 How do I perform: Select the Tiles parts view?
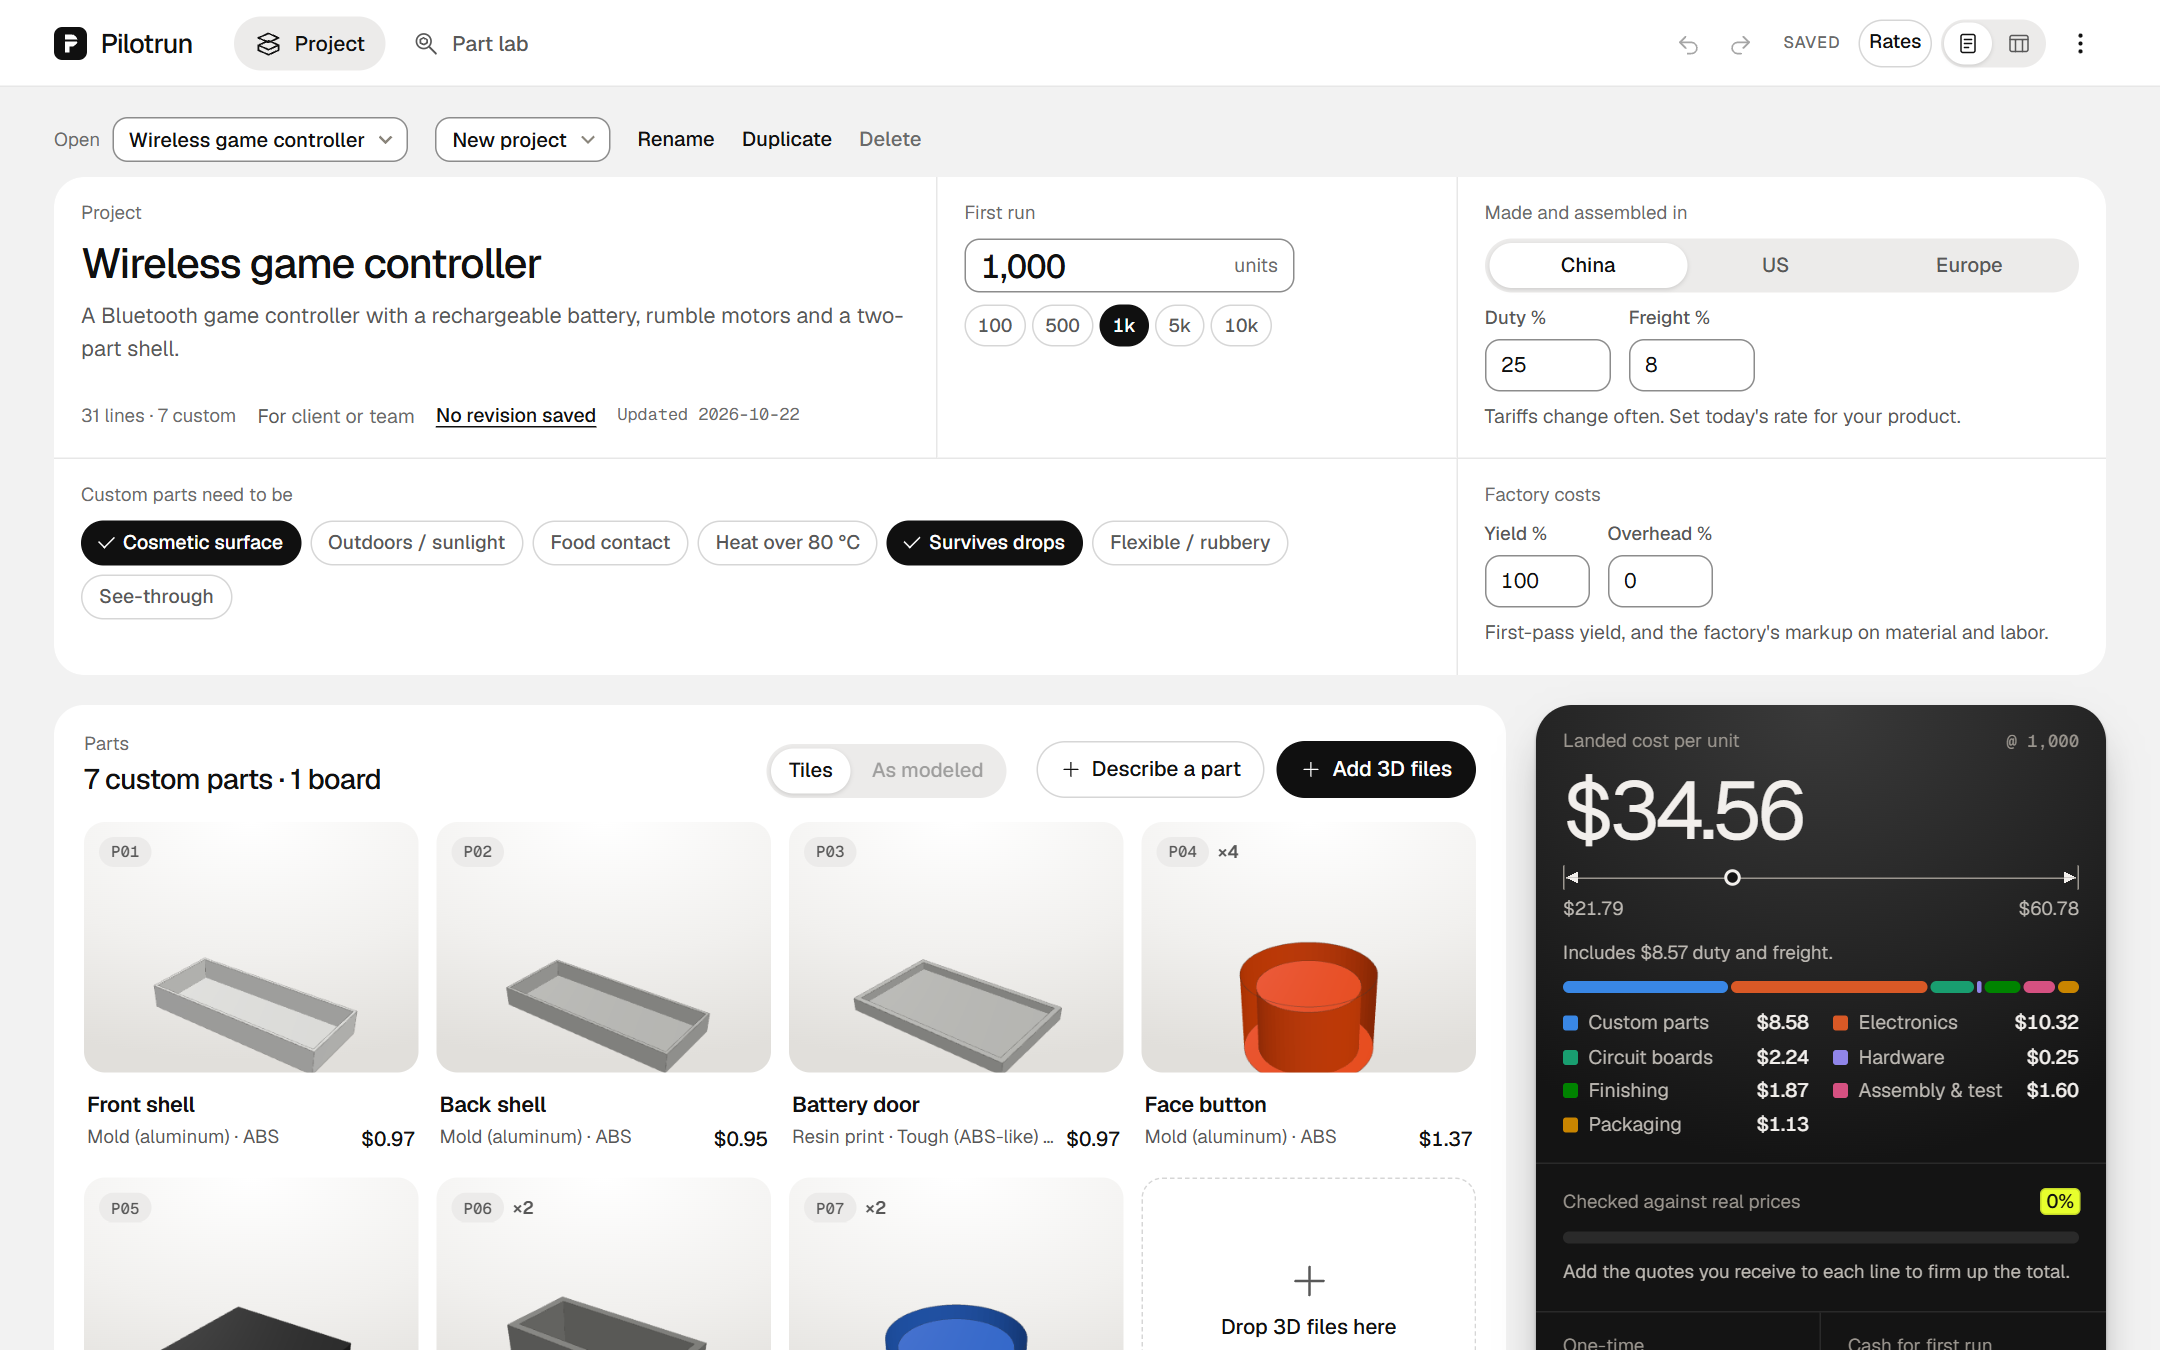pos(810,770)
